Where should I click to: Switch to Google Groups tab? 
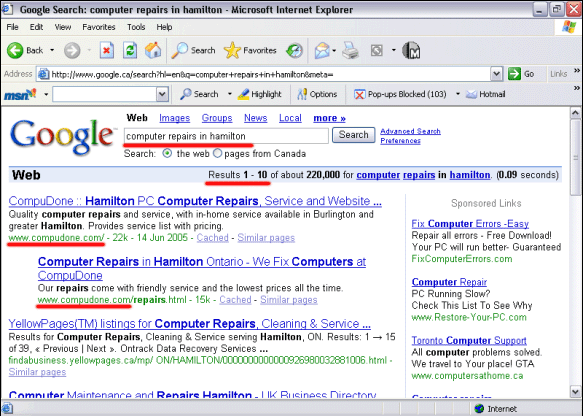click(x=217, y=118)
